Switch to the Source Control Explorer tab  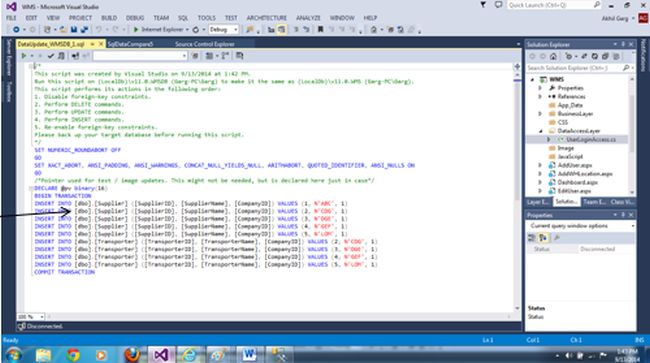tap(205, 44)
